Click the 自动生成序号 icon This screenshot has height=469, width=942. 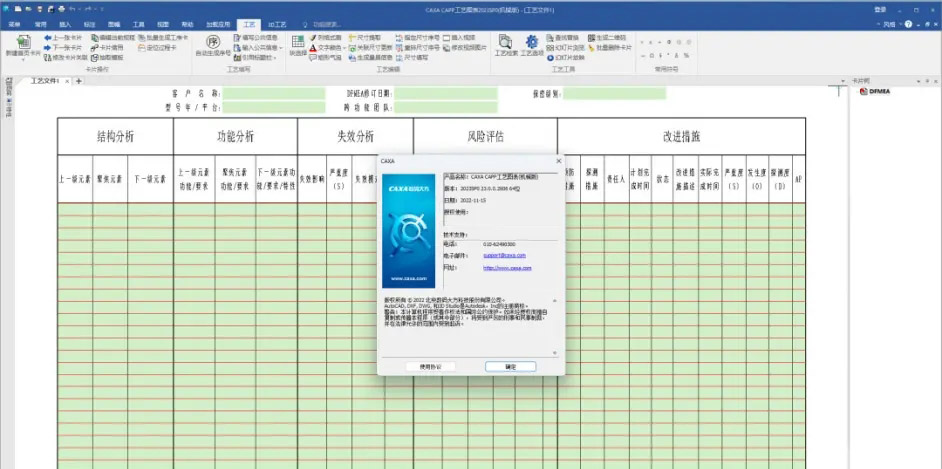[x=211, y=43]
